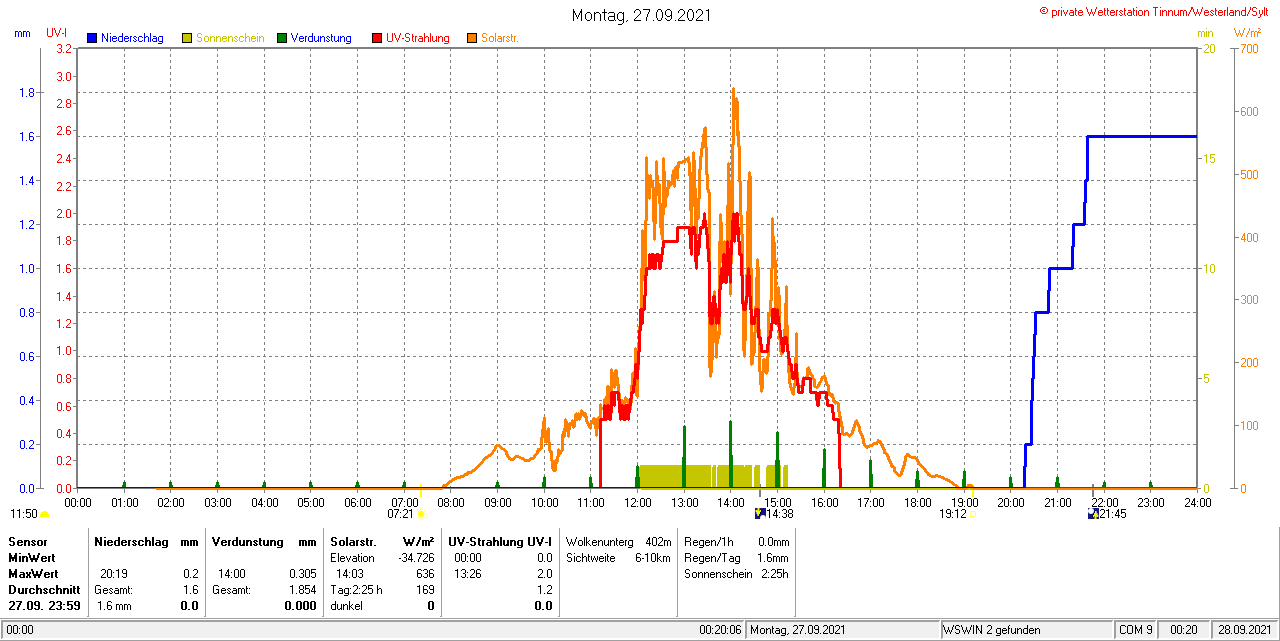Click the min axis unit label
1280x641 pixels.
(x=1205, y=33)
